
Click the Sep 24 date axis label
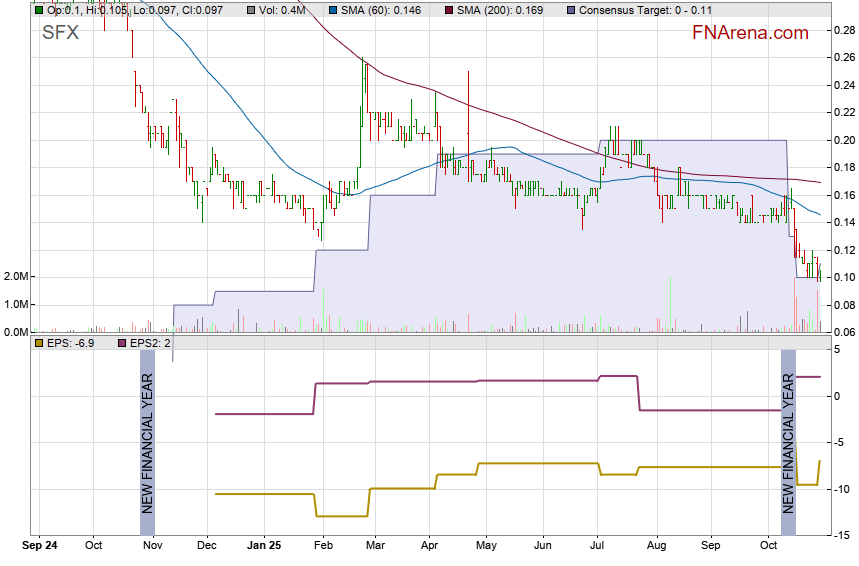(39, 547)
